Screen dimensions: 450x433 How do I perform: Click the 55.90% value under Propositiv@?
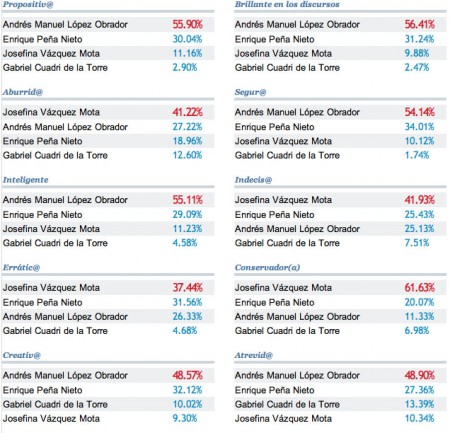tap(187, 24)
